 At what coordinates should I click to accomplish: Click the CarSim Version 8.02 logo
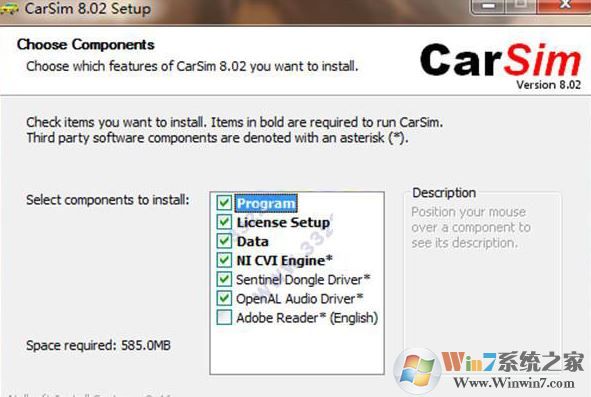click(501, 66)
